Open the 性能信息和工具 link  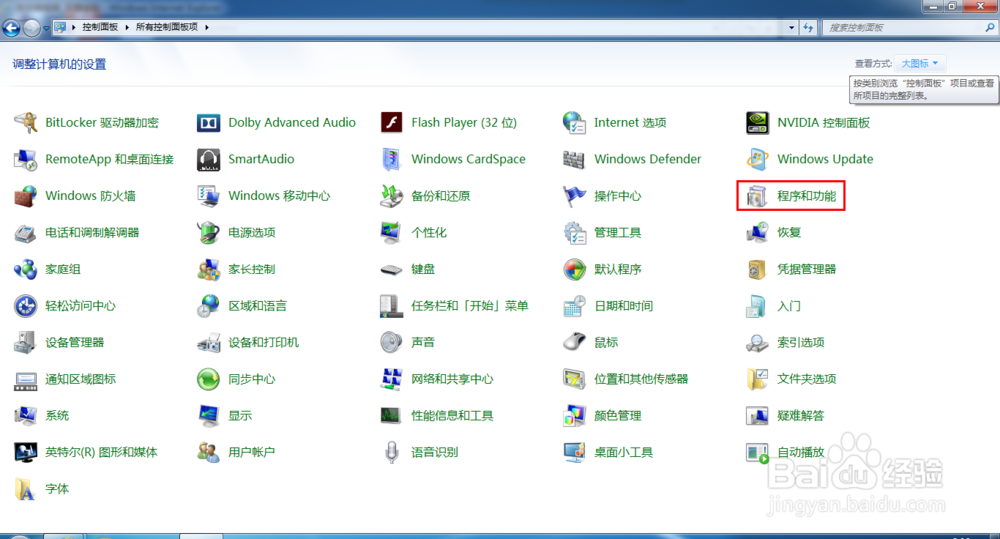[x=452, y=416]
